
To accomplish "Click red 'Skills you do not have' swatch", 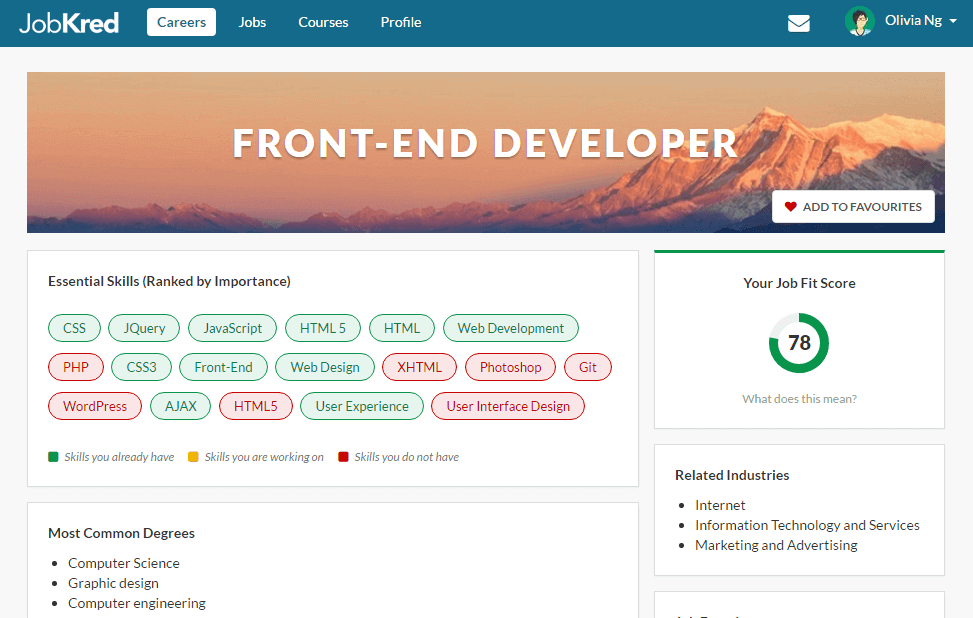I will [343, 457].
